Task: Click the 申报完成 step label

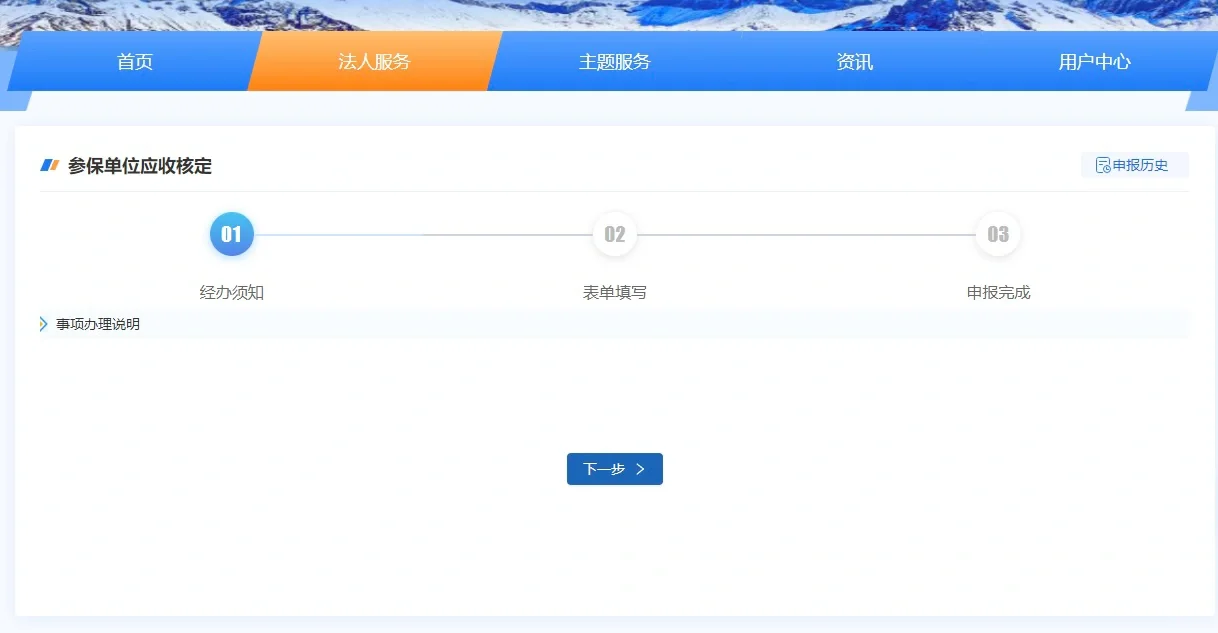Action: [x=997, y=293]
